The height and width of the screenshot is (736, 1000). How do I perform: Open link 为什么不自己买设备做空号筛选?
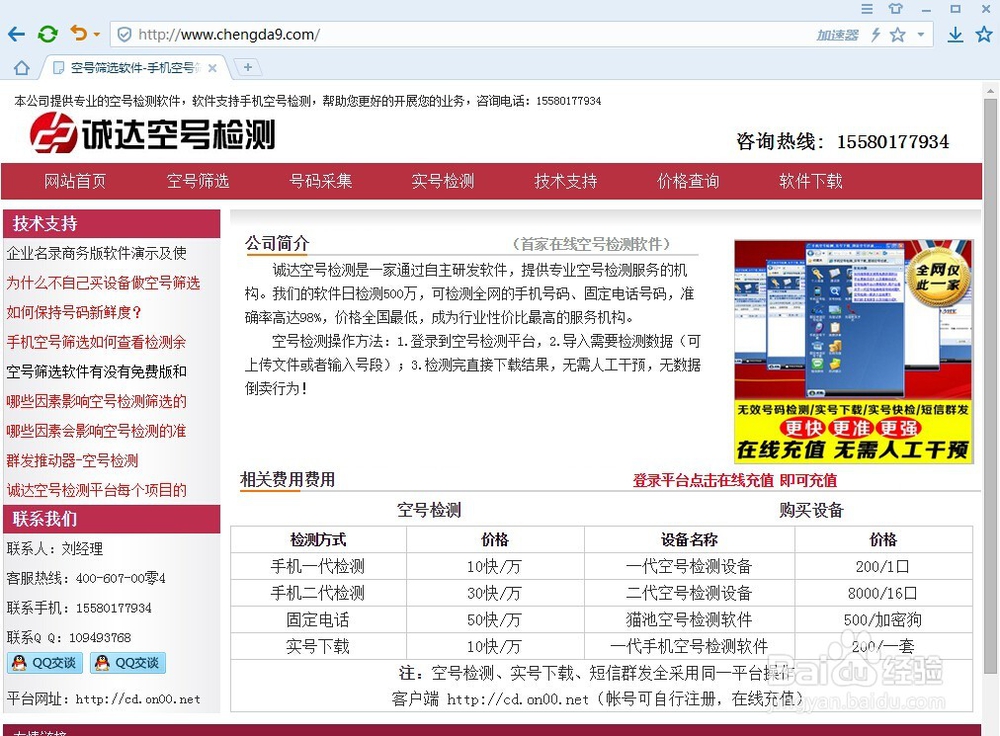[x=103, y=283]
